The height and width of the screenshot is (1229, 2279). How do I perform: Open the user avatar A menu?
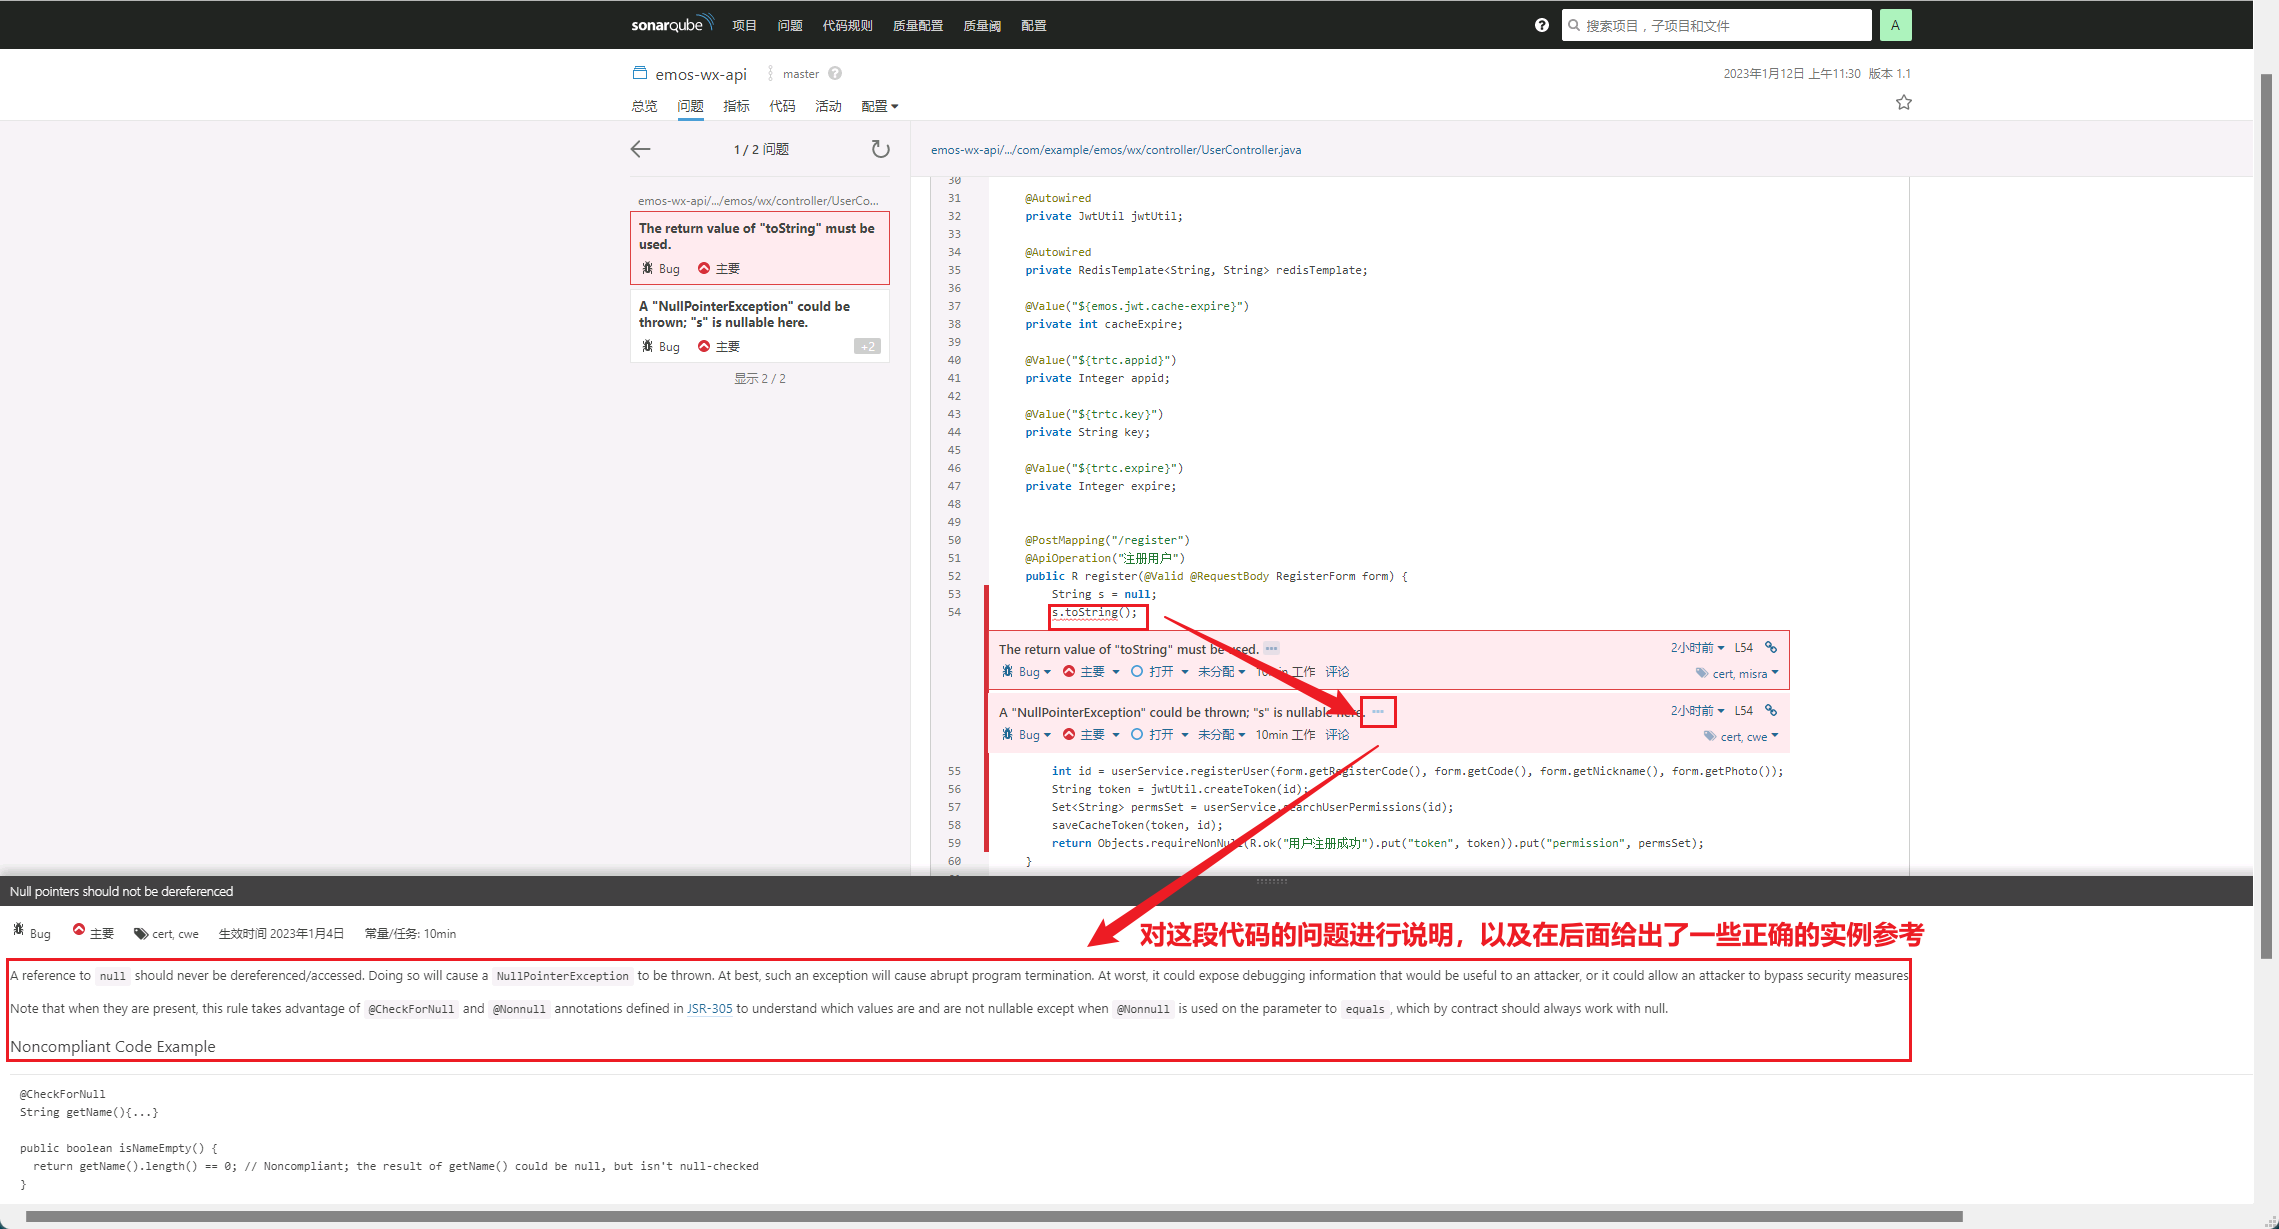1895,25
